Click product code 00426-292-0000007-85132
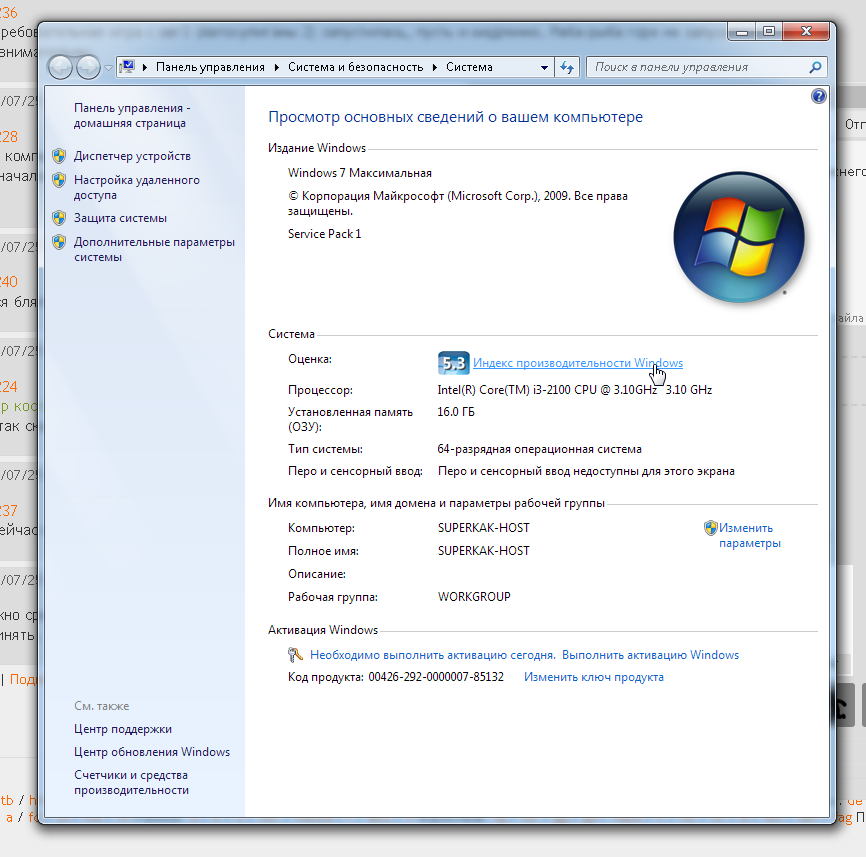 click(x=436, y=677)
